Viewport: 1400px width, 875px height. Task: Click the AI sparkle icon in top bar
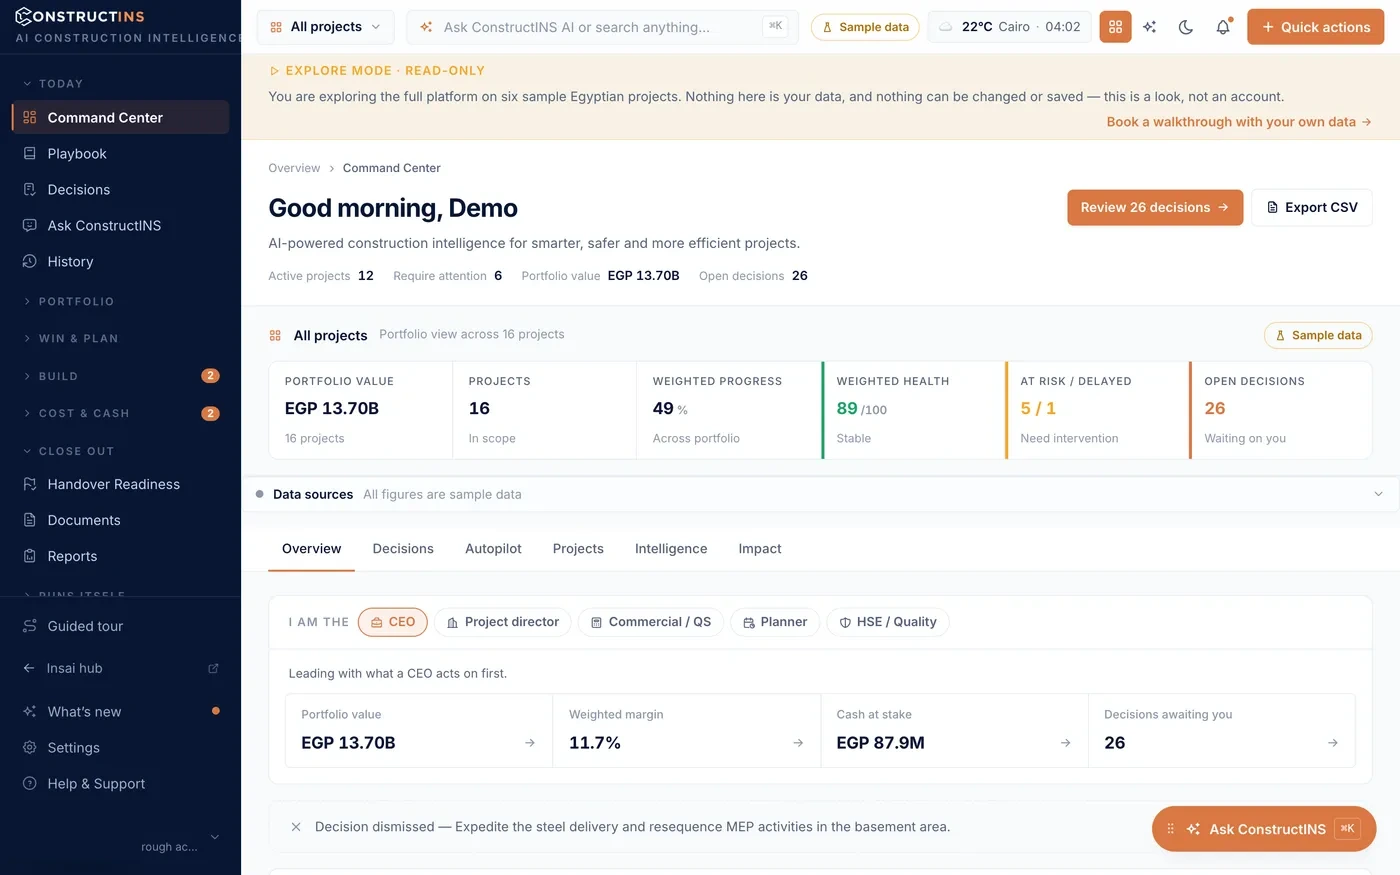1150,27
